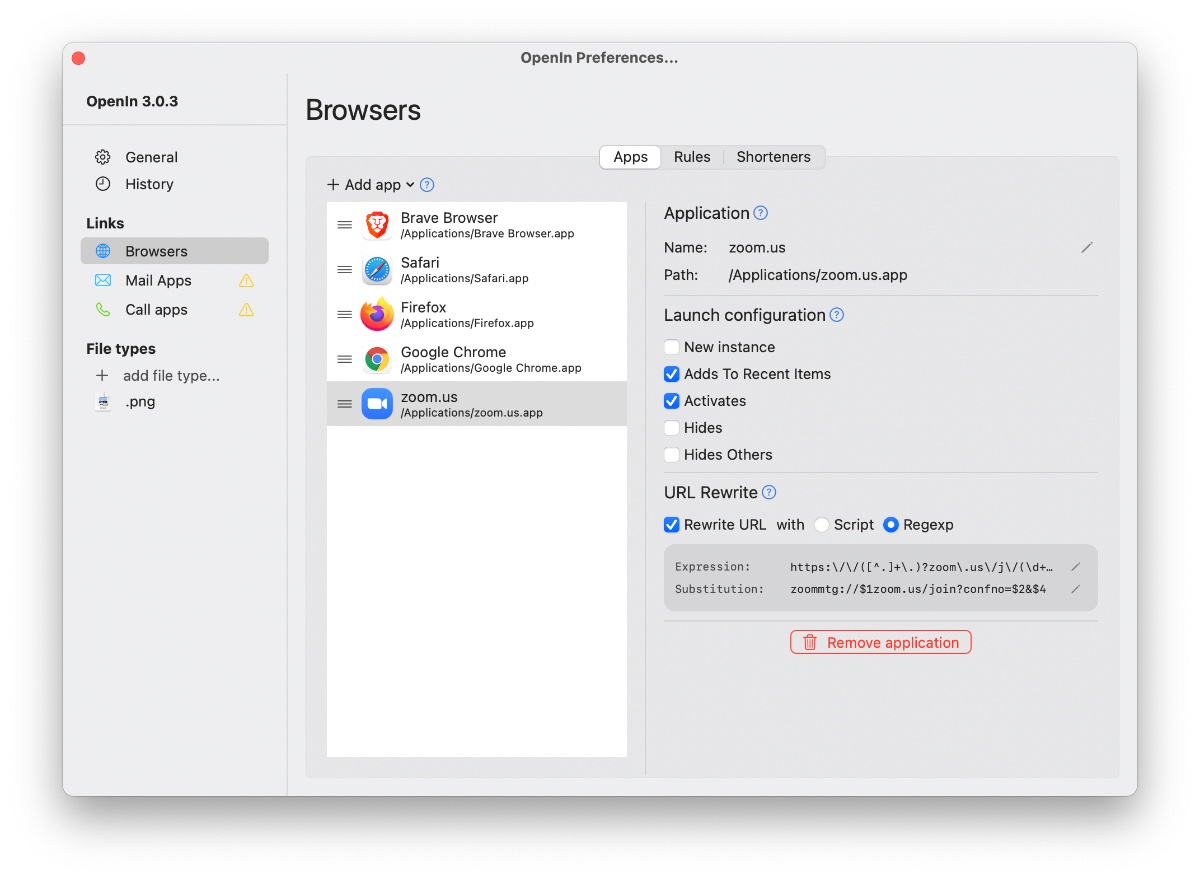The height and width of the screenshot is (879, 1200).
Task: Edit the Expression pencil icon
Action: [1076, 567]
